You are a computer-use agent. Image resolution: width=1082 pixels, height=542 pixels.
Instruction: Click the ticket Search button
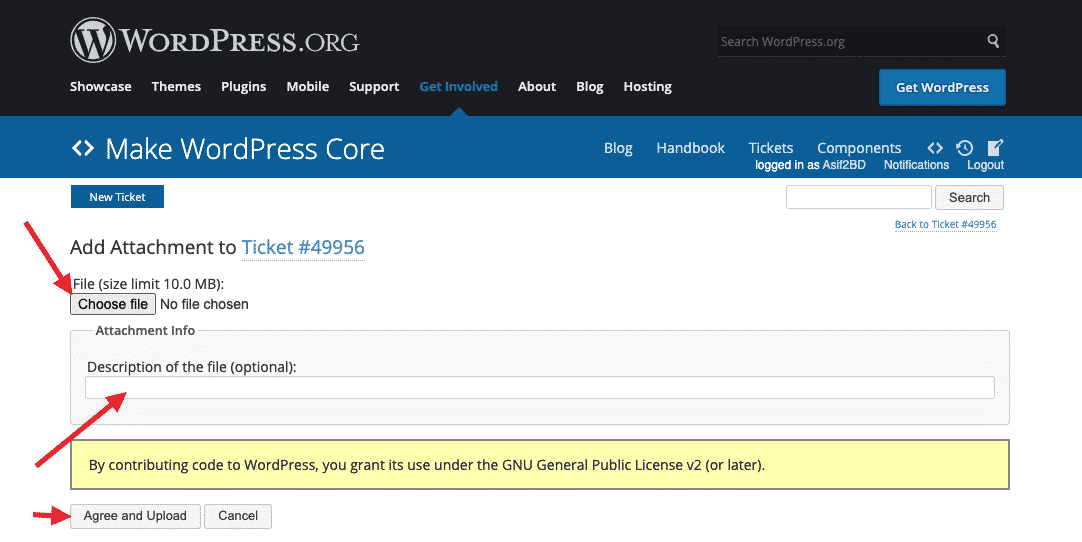[x=970, y=197]
